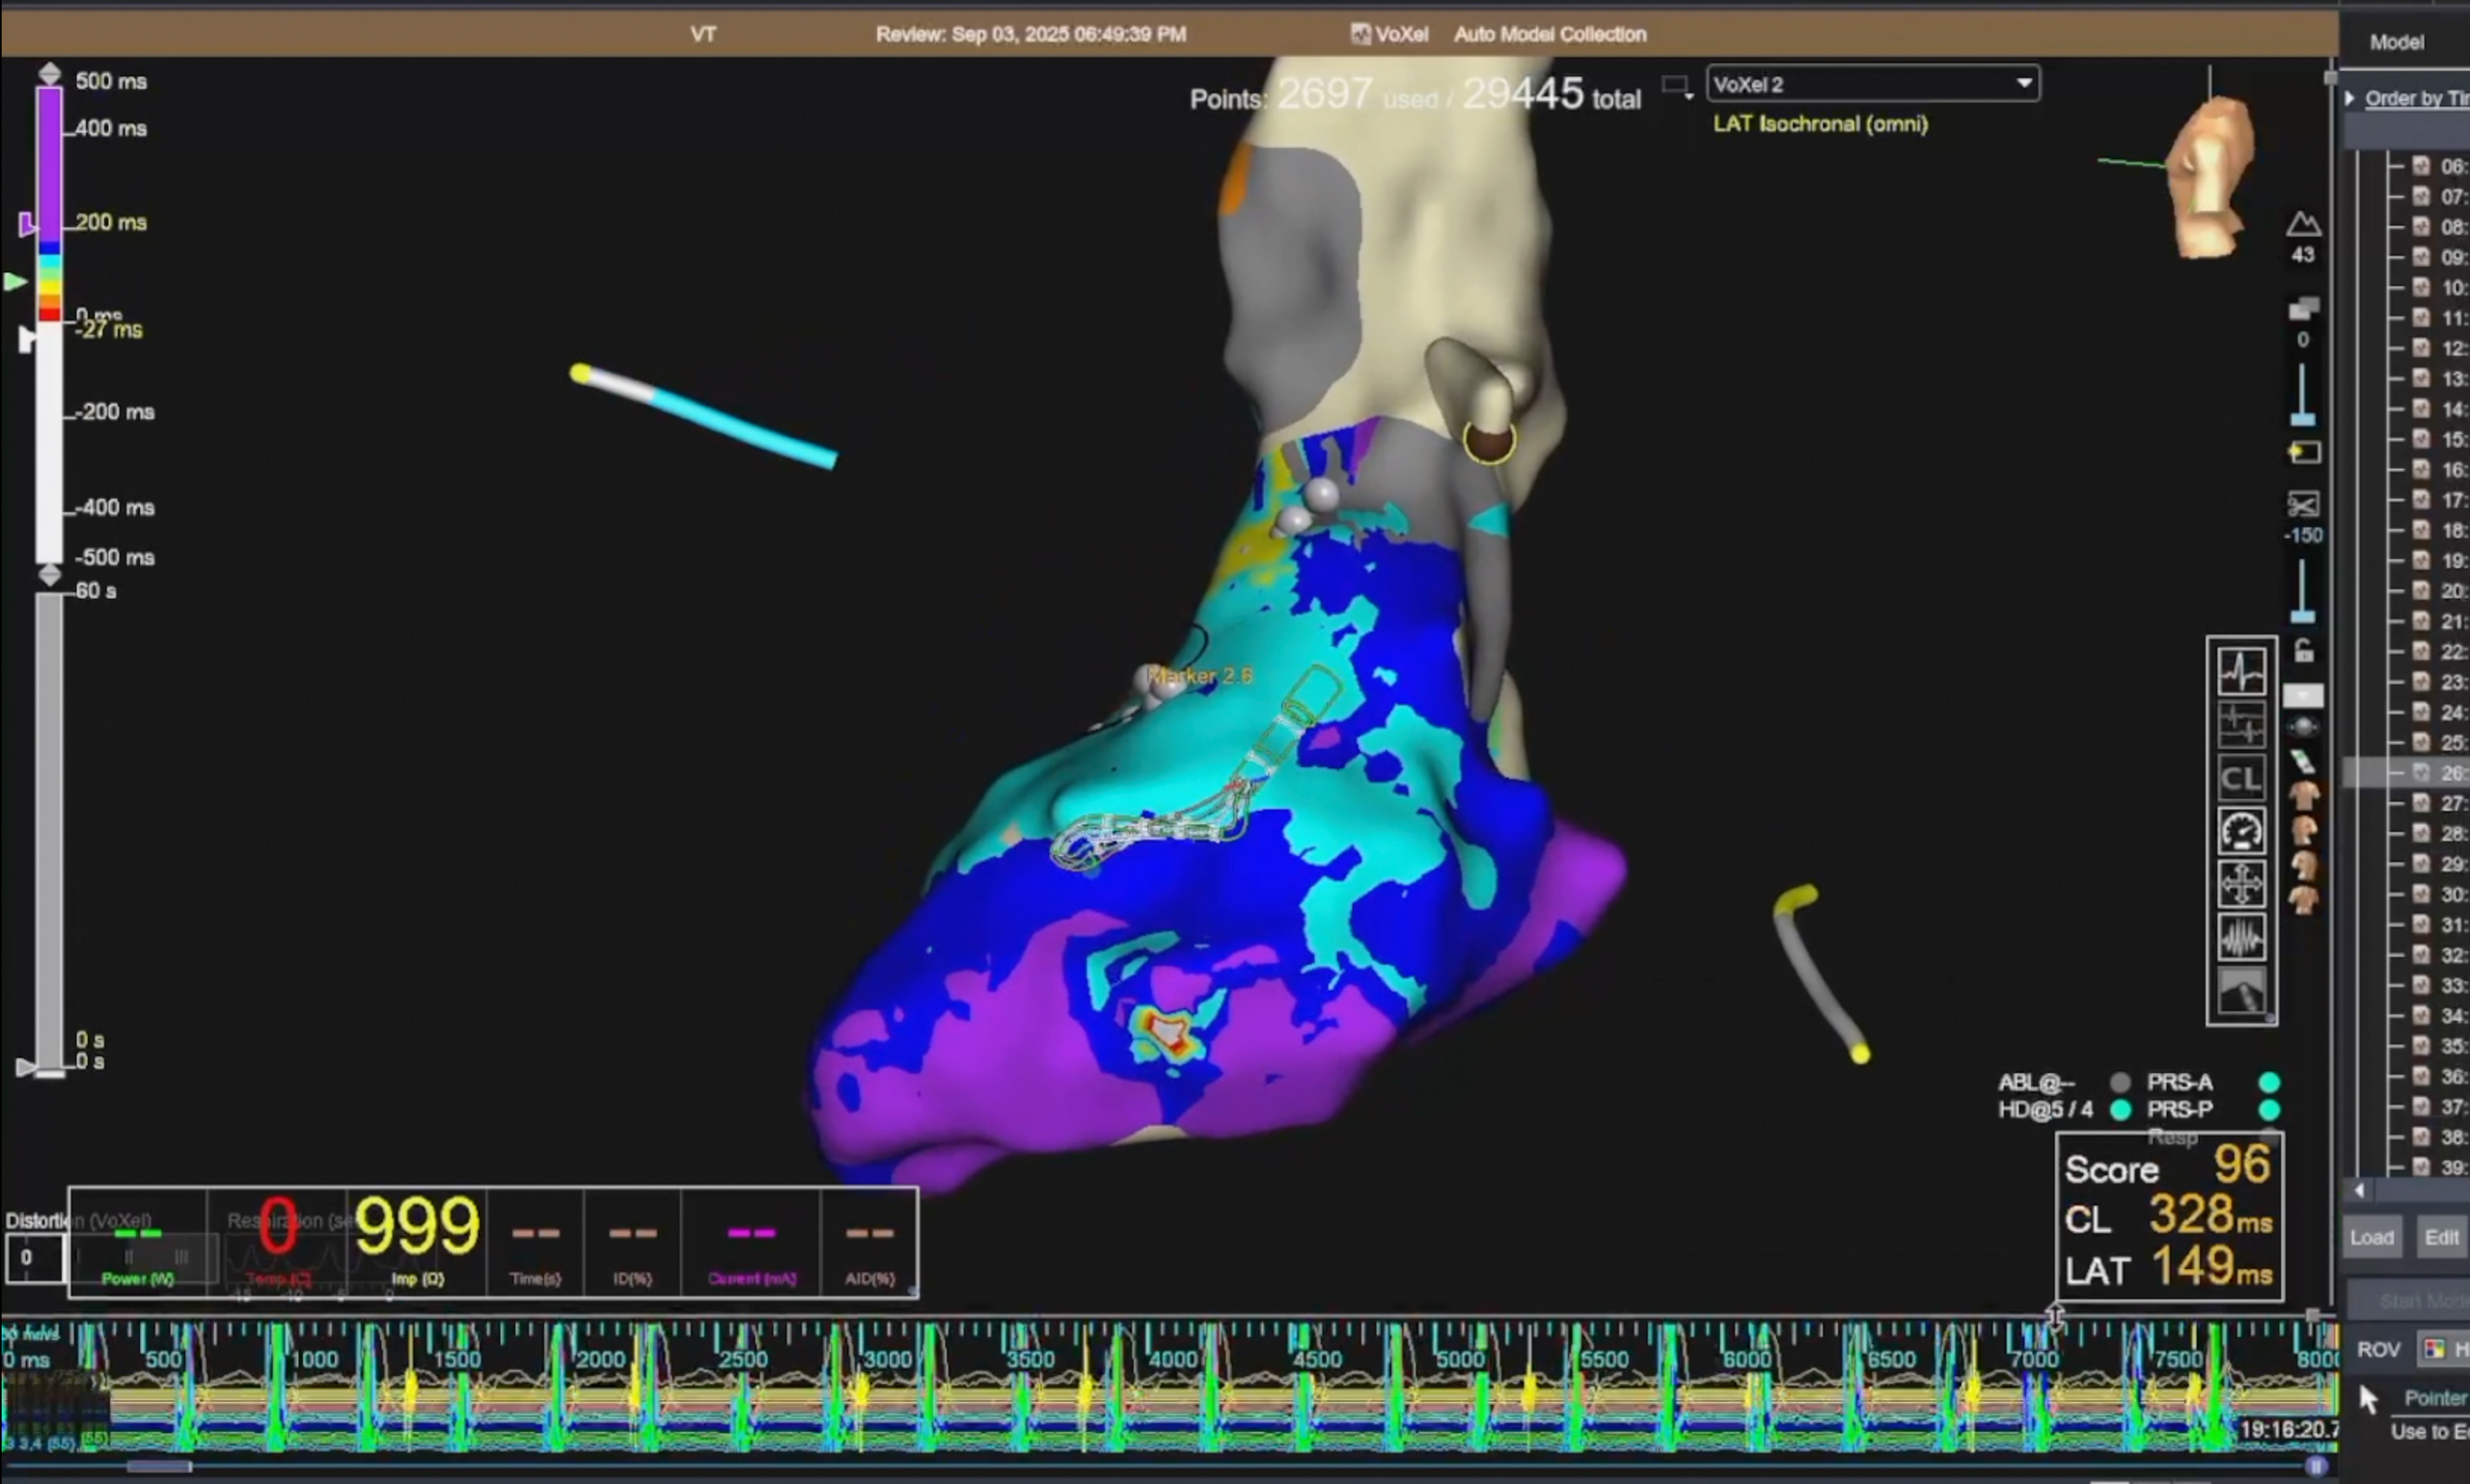Open the small white dropdown below padlock

pyautogui.click(x=2303, y=695)
